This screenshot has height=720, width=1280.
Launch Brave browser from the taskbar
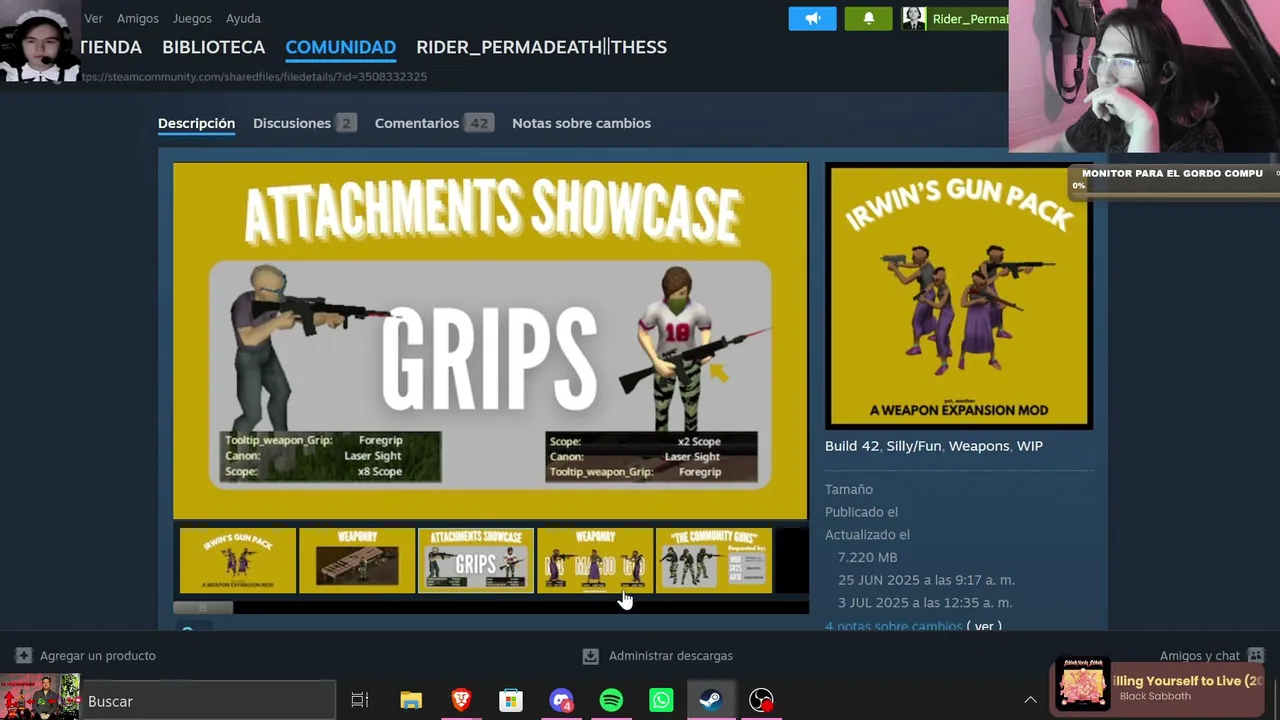tap(461, 701)
